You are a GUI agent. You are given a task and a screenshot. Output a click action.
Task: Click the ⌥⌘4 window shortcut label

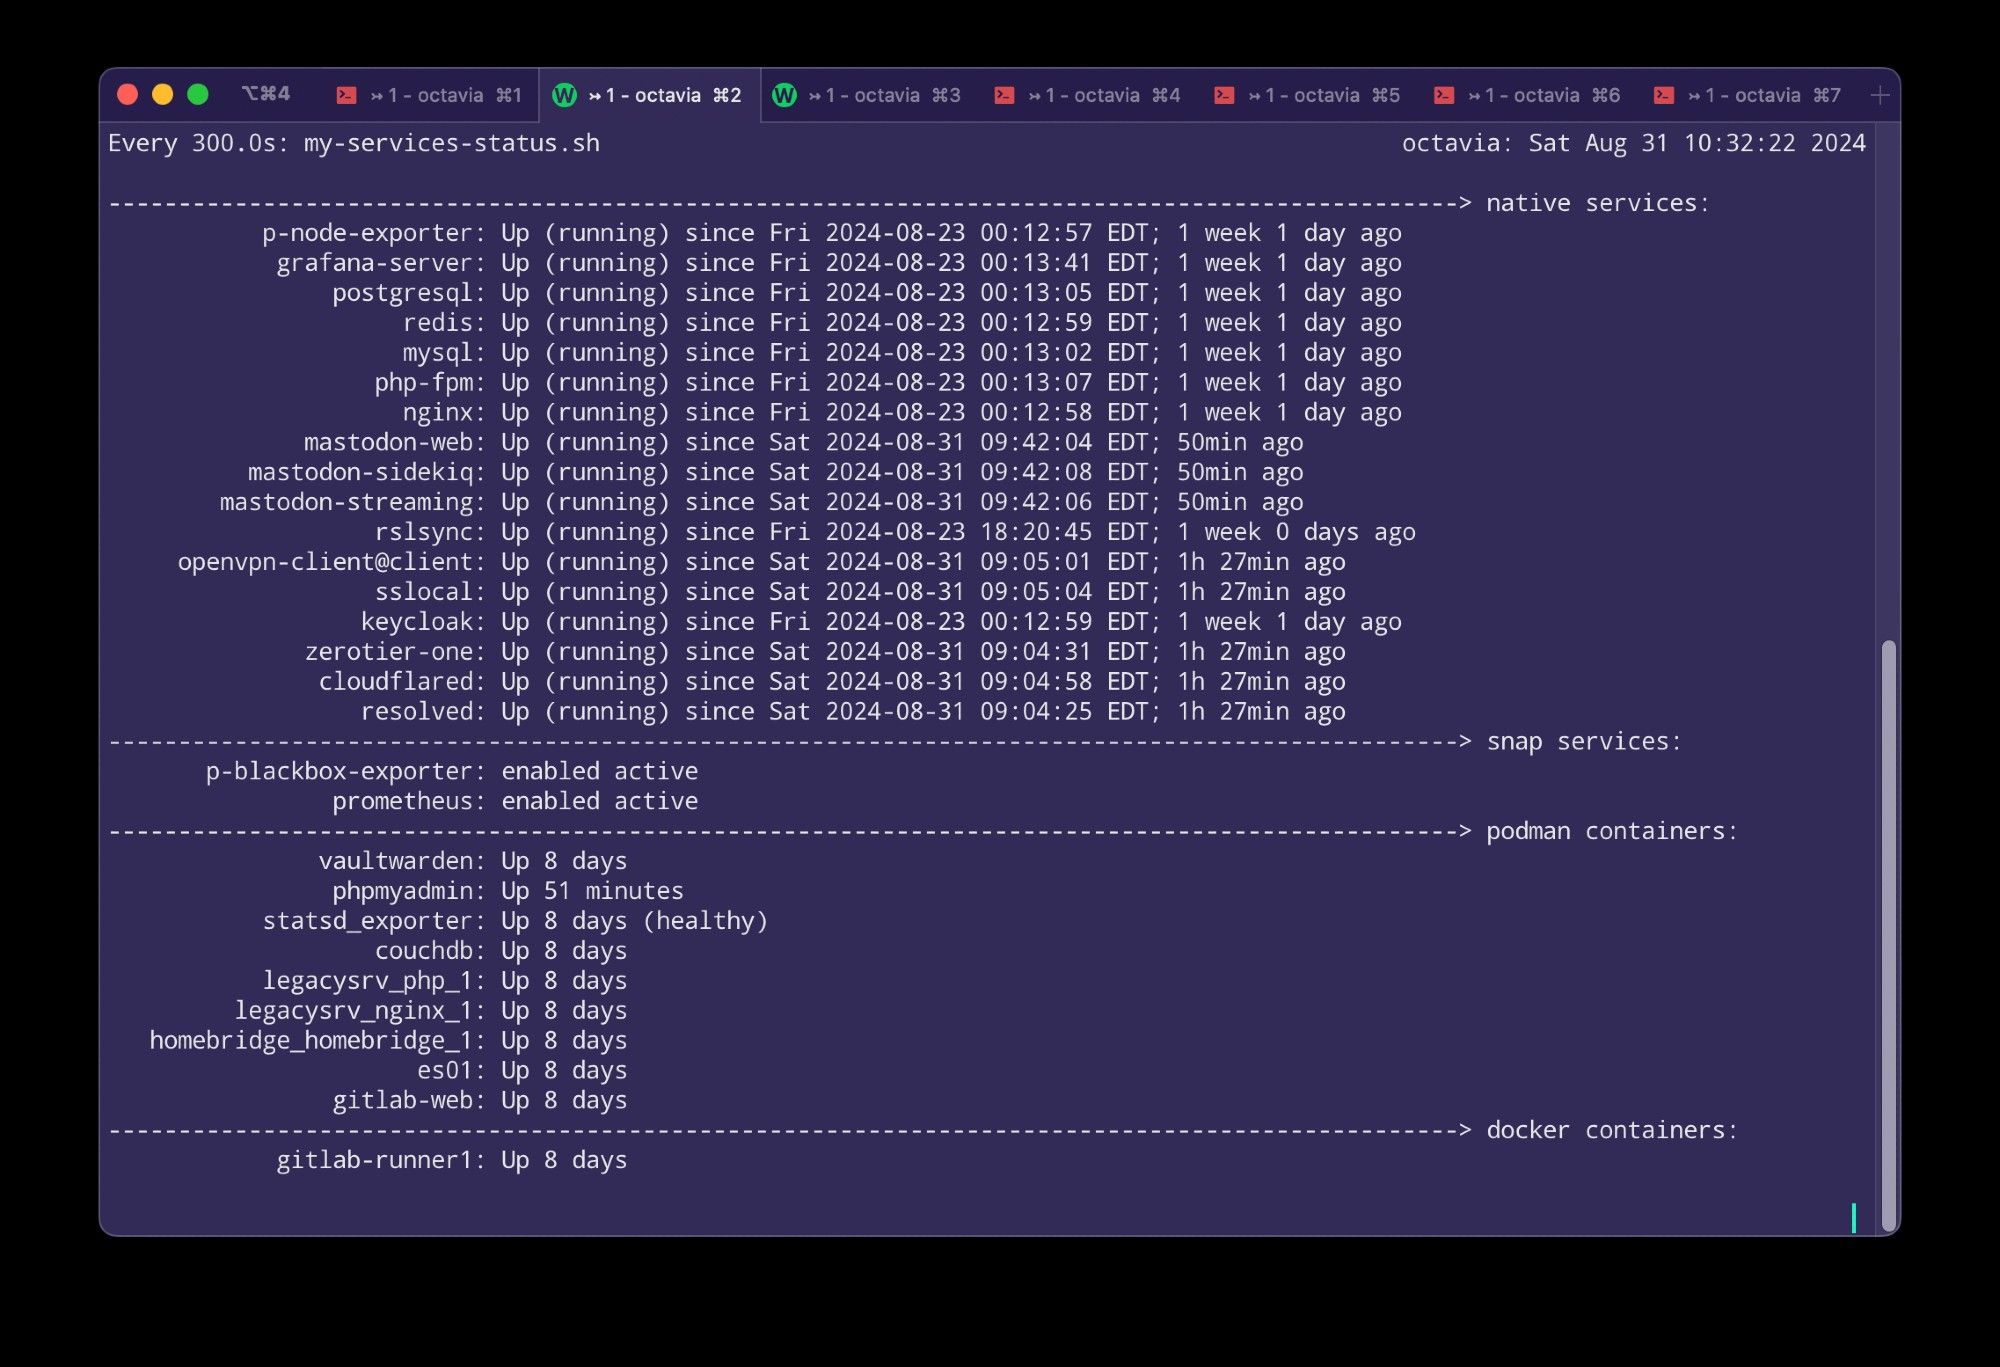click(x=266, y=94)
